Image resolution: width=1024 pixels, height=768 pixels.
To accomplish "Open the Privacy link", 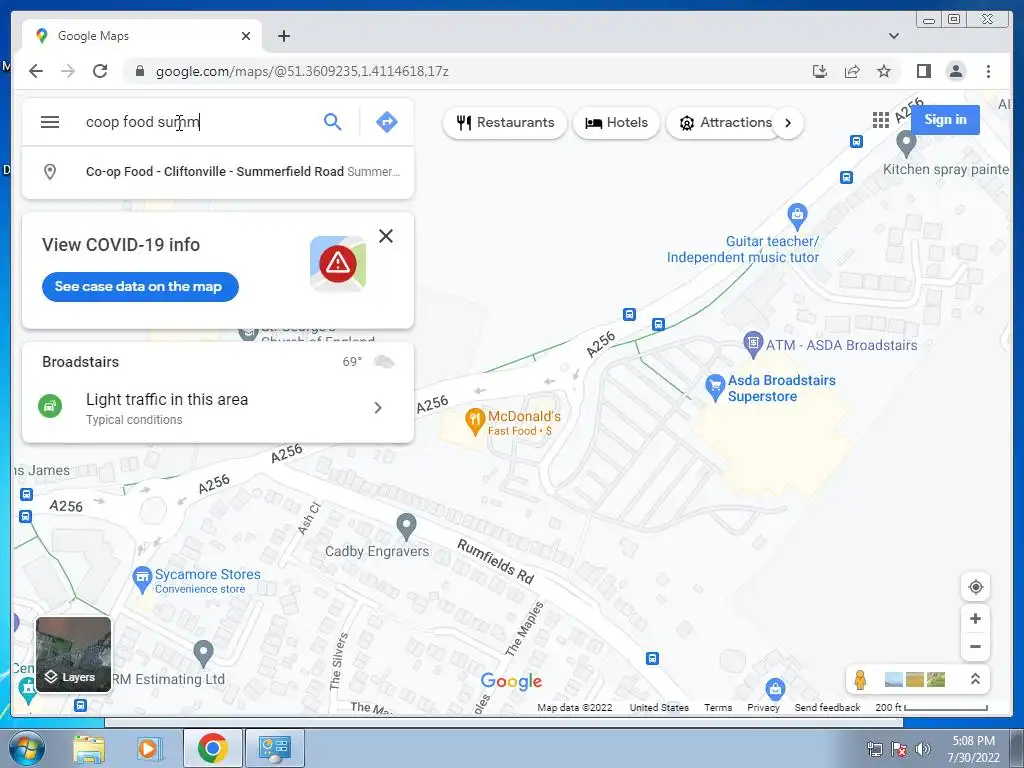I will 763,707.
